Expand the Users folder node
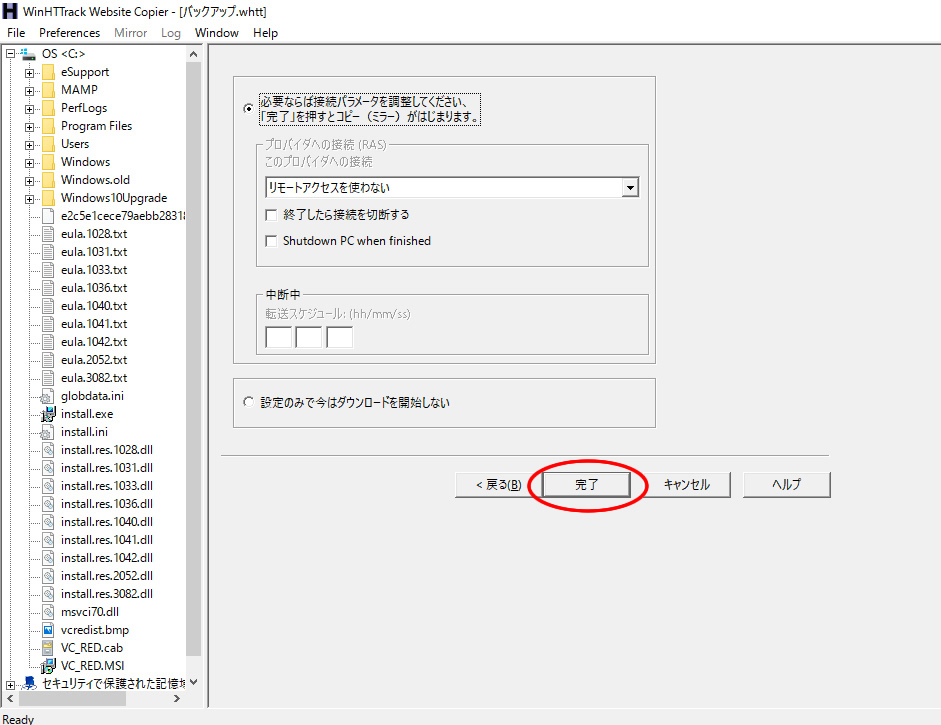 (29, 143)
